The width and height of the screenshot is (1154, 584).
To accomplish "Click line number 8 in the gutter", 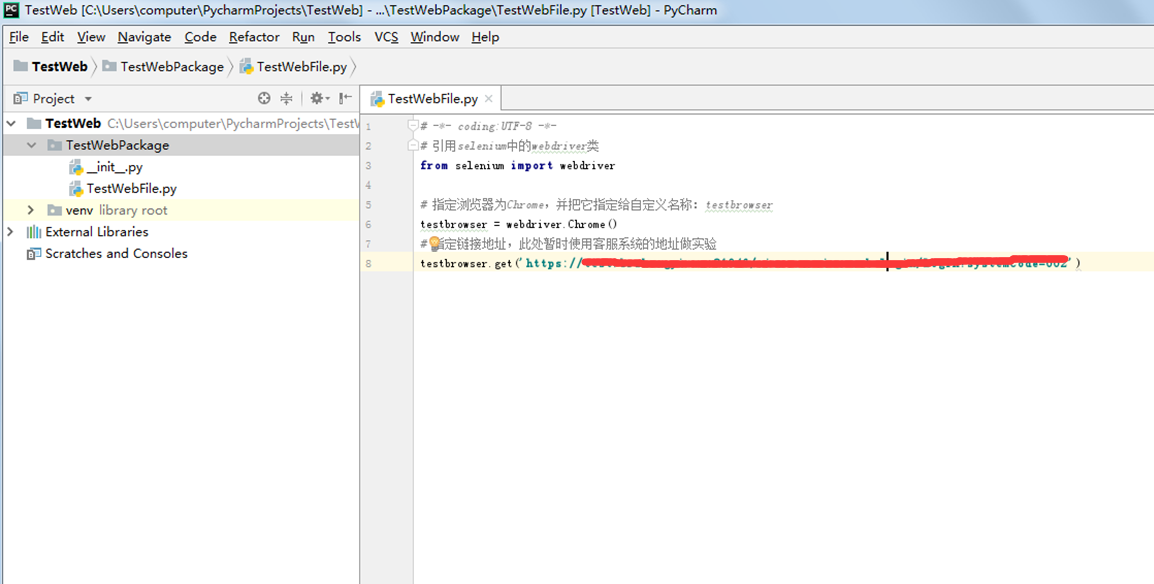I will point(368,263).
